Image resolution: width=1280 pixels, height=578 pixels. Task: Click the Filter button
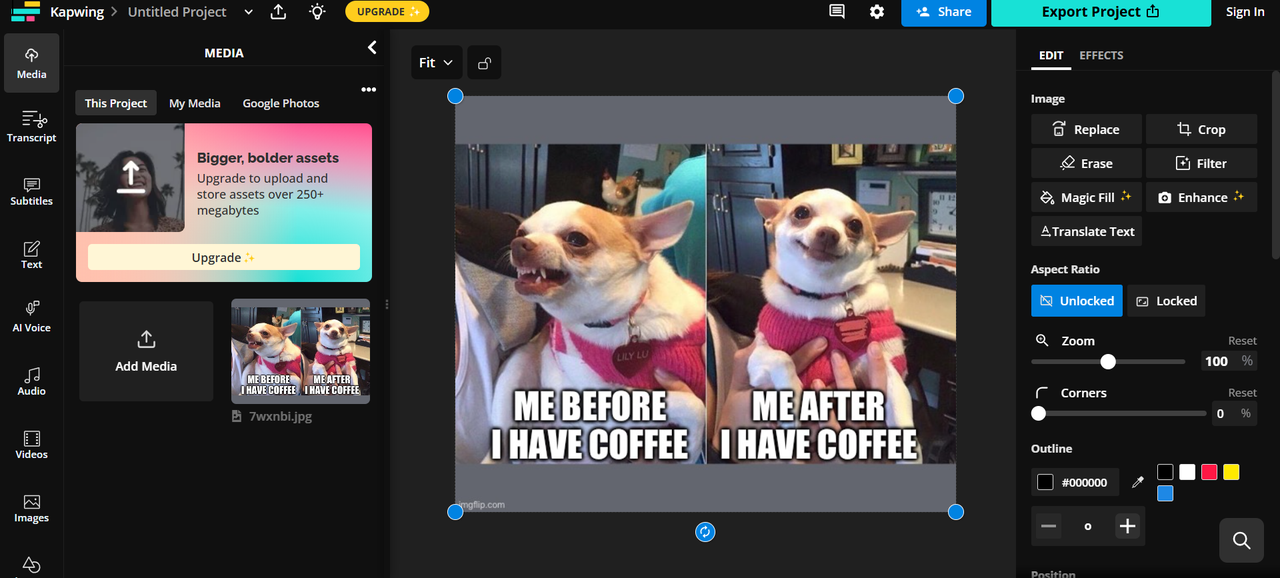[1201, 164]
